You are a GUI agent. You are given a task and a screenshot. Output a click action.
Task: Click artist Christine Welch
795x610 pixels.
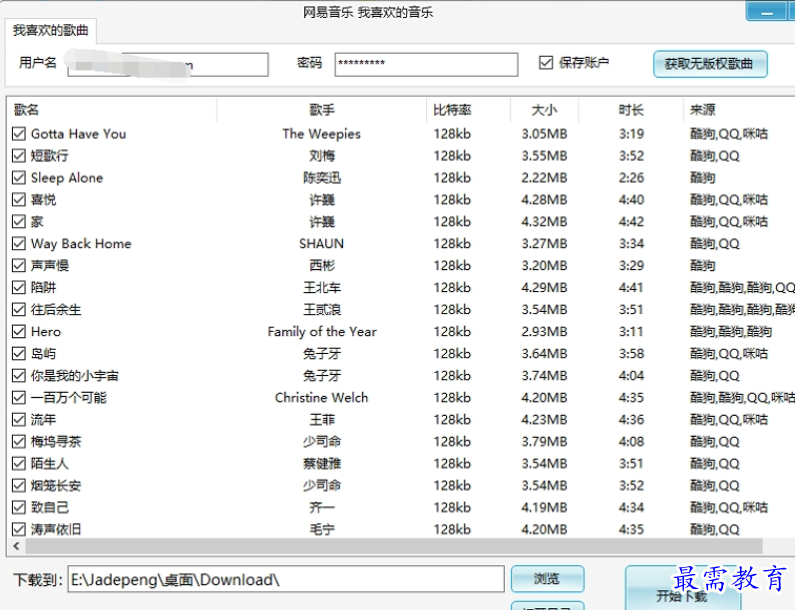pyautogui.click(x=321, y=398)
